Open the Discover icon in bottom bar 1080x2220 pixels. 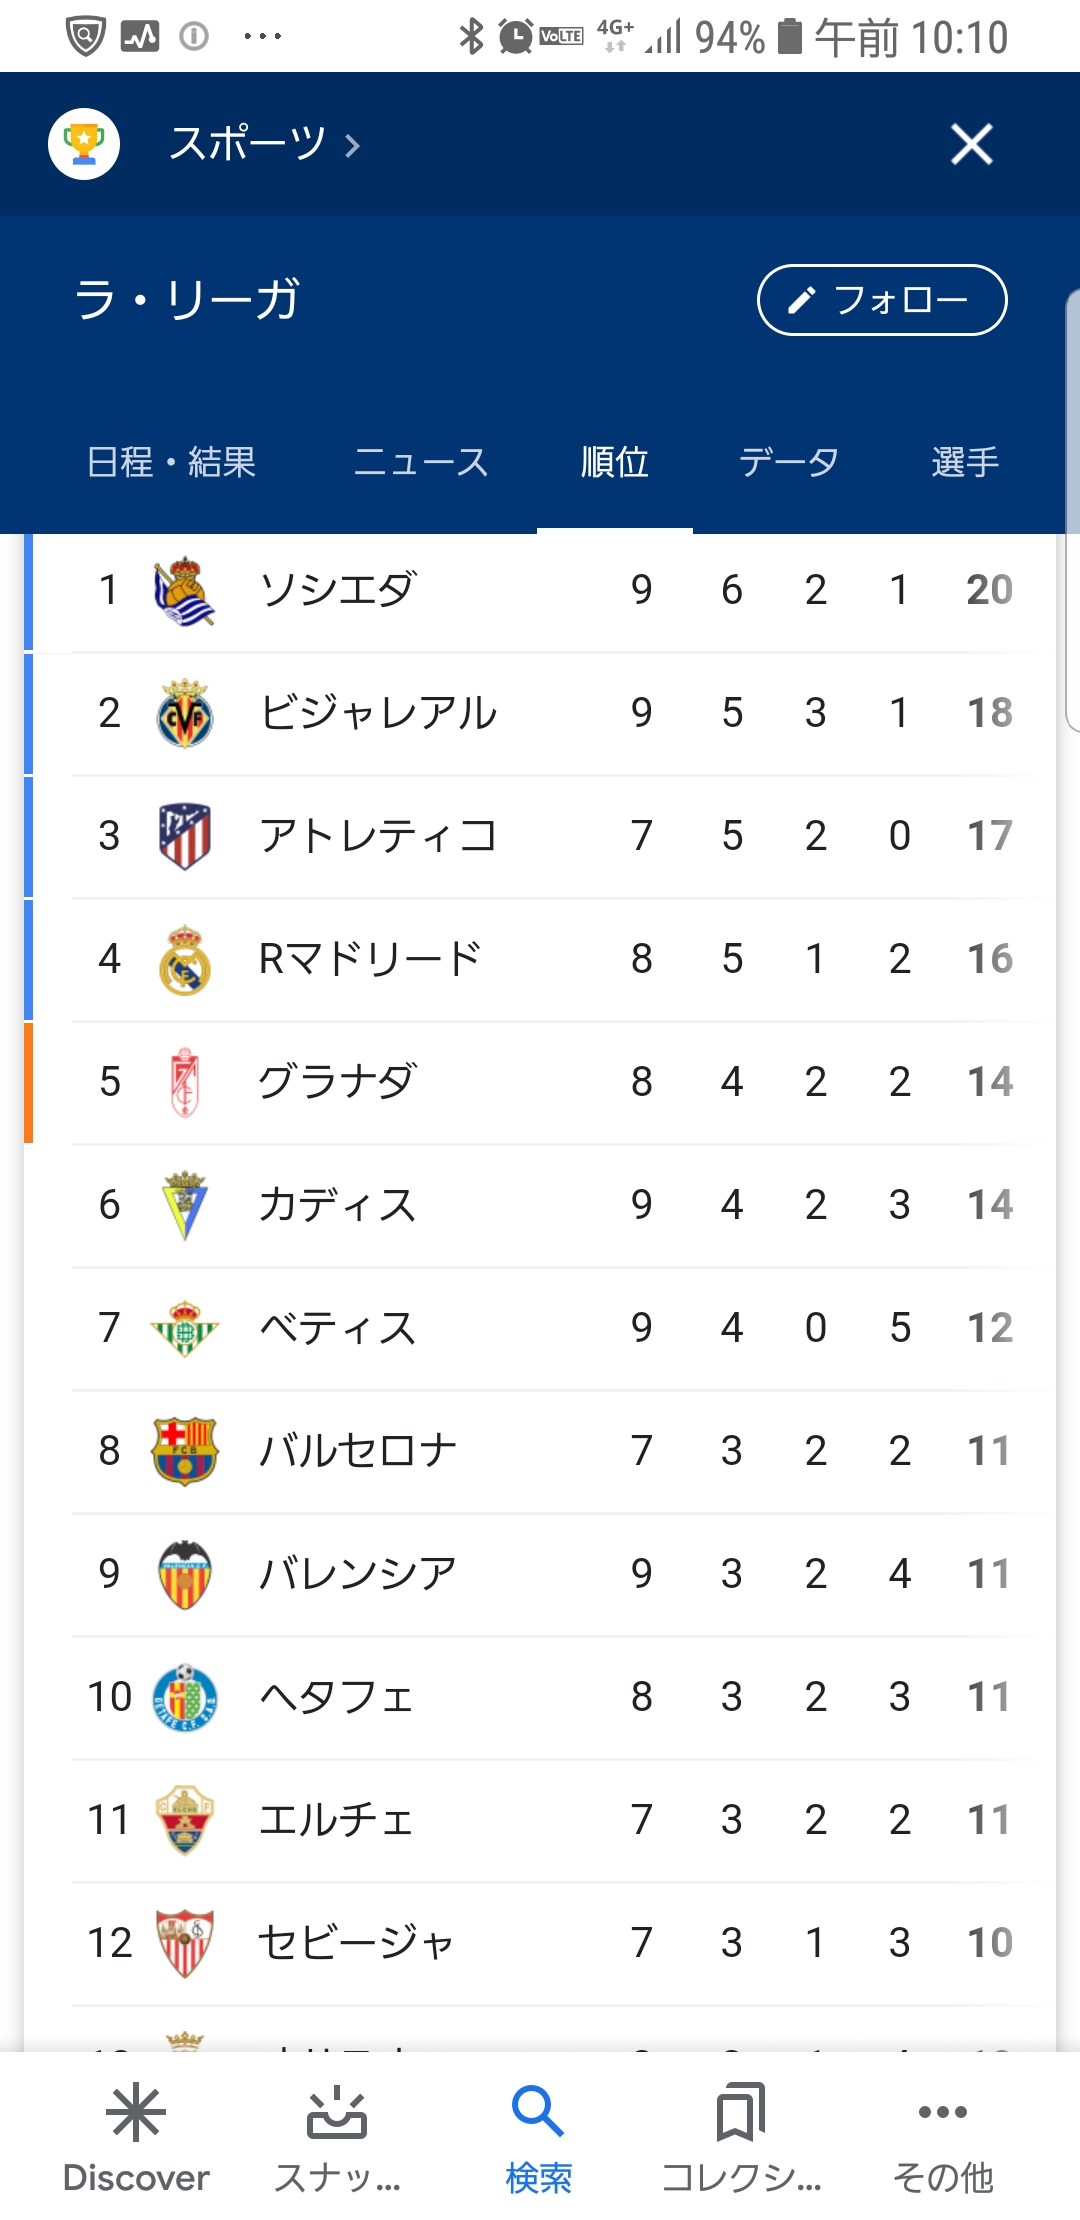pos(136,2112)
